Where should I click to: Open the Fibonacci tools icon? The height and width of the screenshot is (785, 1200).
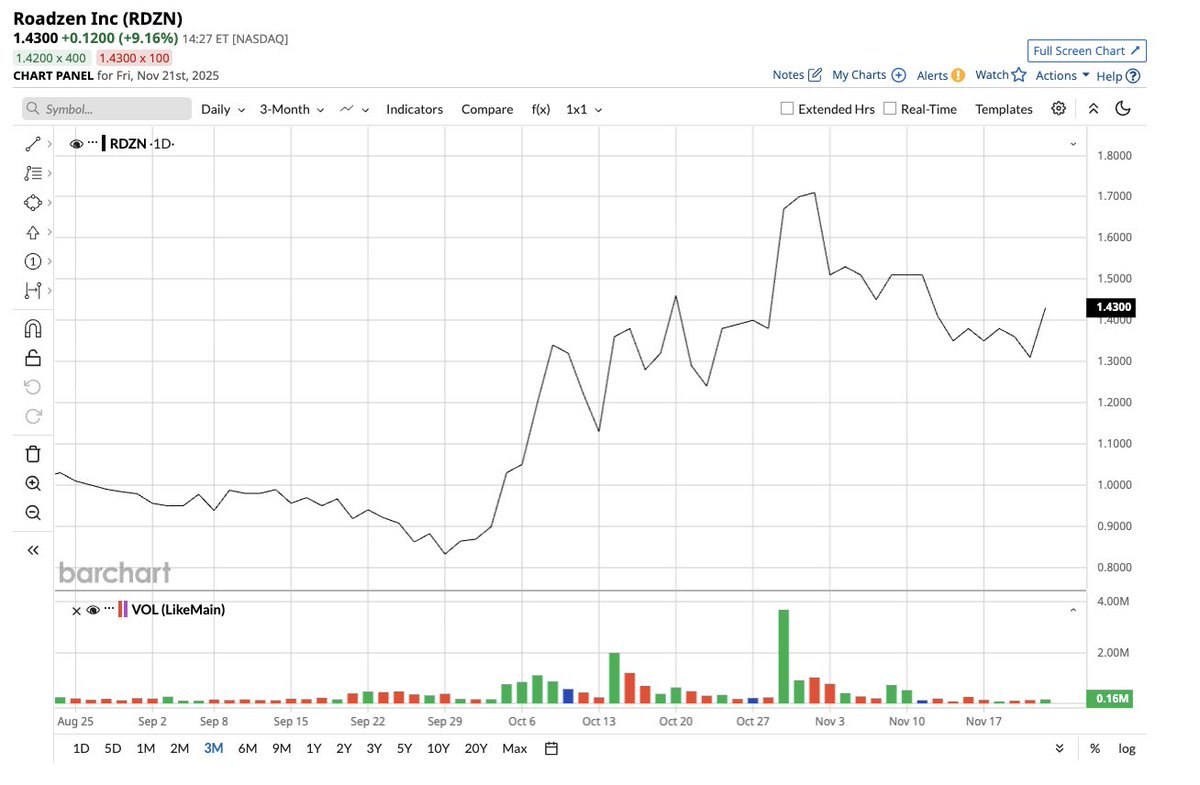(x=32, y=173)
